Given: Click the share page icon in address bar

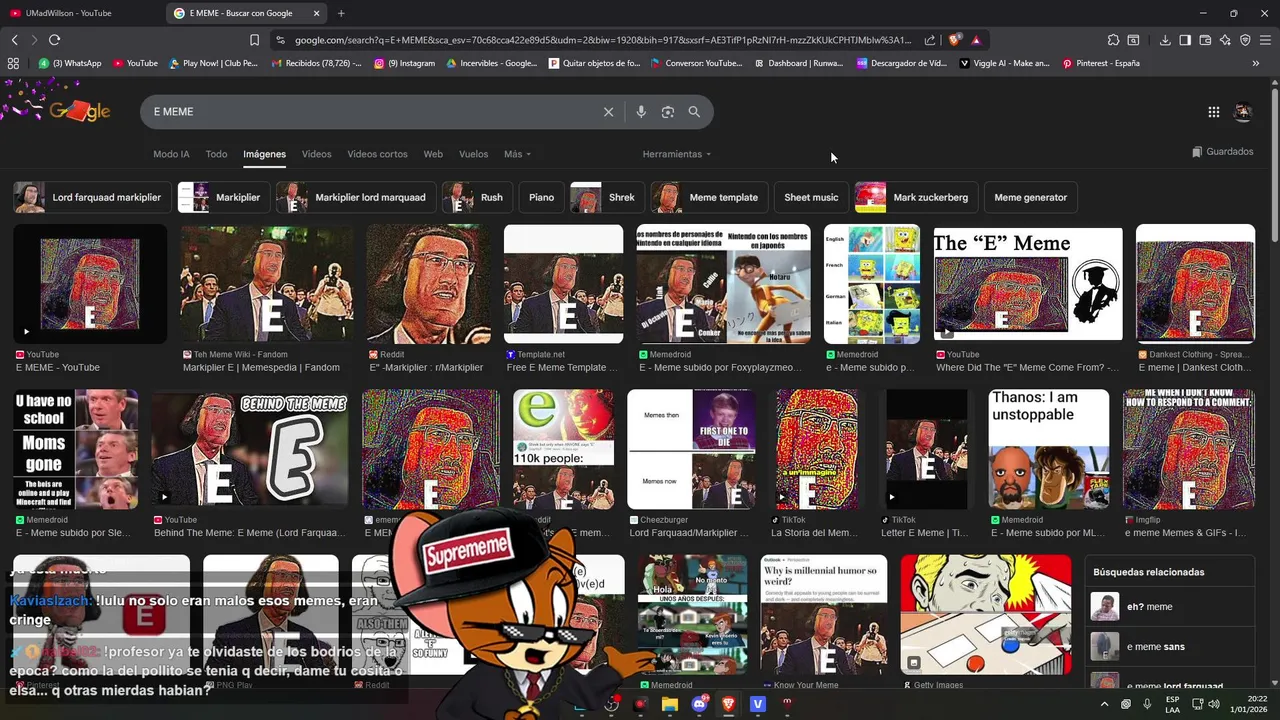Looking at the screenshot, I should (x=930, y=40).
